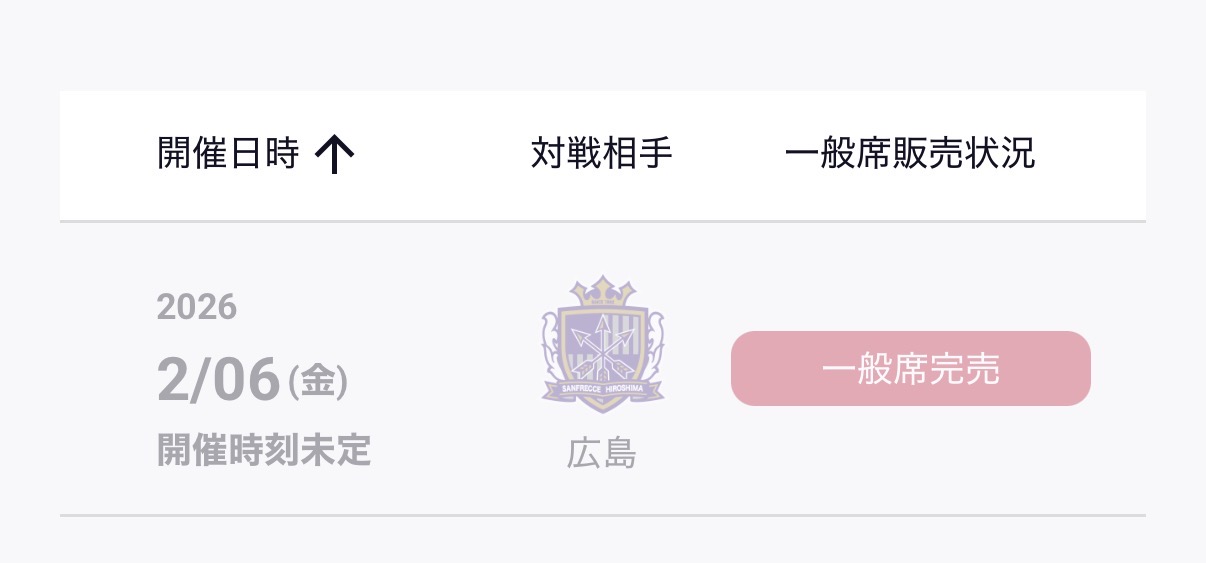Sort matches by the 開催日時 column header
Image resolution: width=1206 pixels, height=563 pixels.
tap(228, 154)
